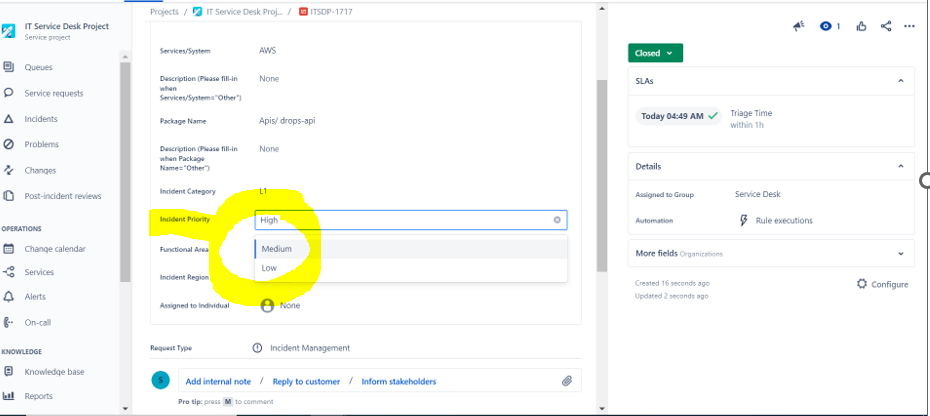Click the Apis/ drops-api package name value
The width and height of the screenshot is (930, 416).
287,120
